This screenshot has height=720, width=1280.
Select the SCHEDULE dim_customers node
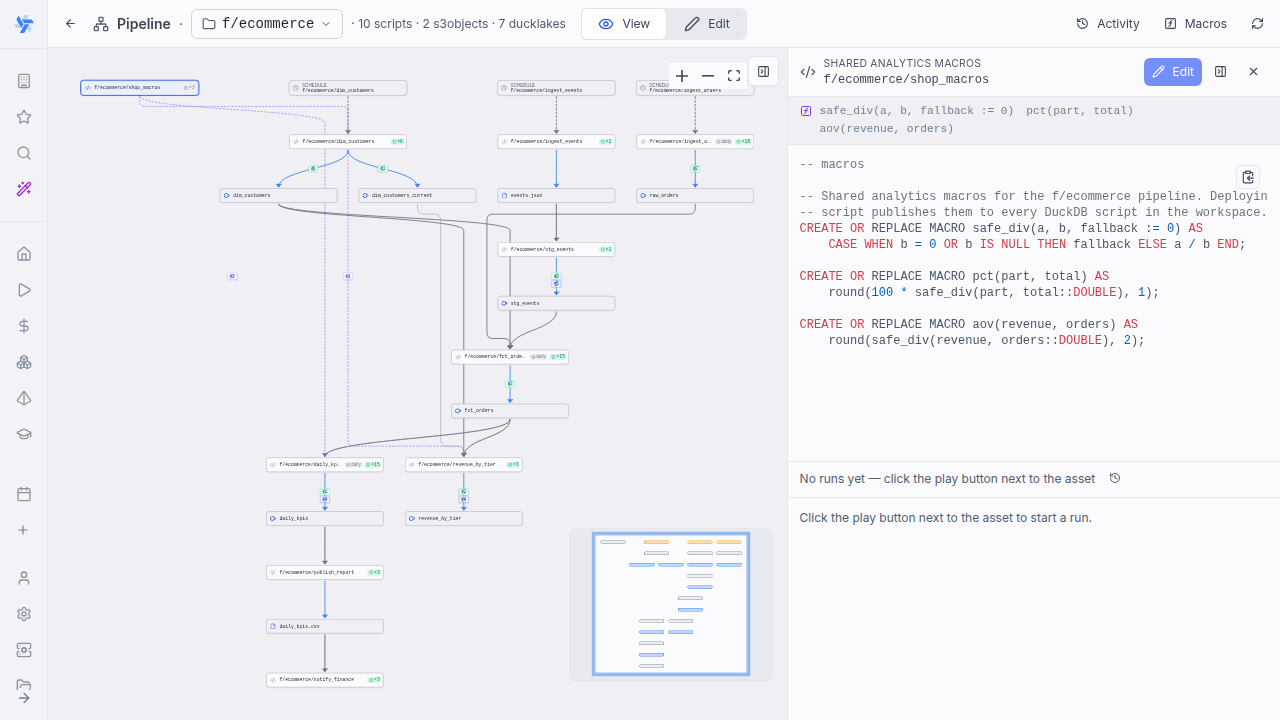348,88
